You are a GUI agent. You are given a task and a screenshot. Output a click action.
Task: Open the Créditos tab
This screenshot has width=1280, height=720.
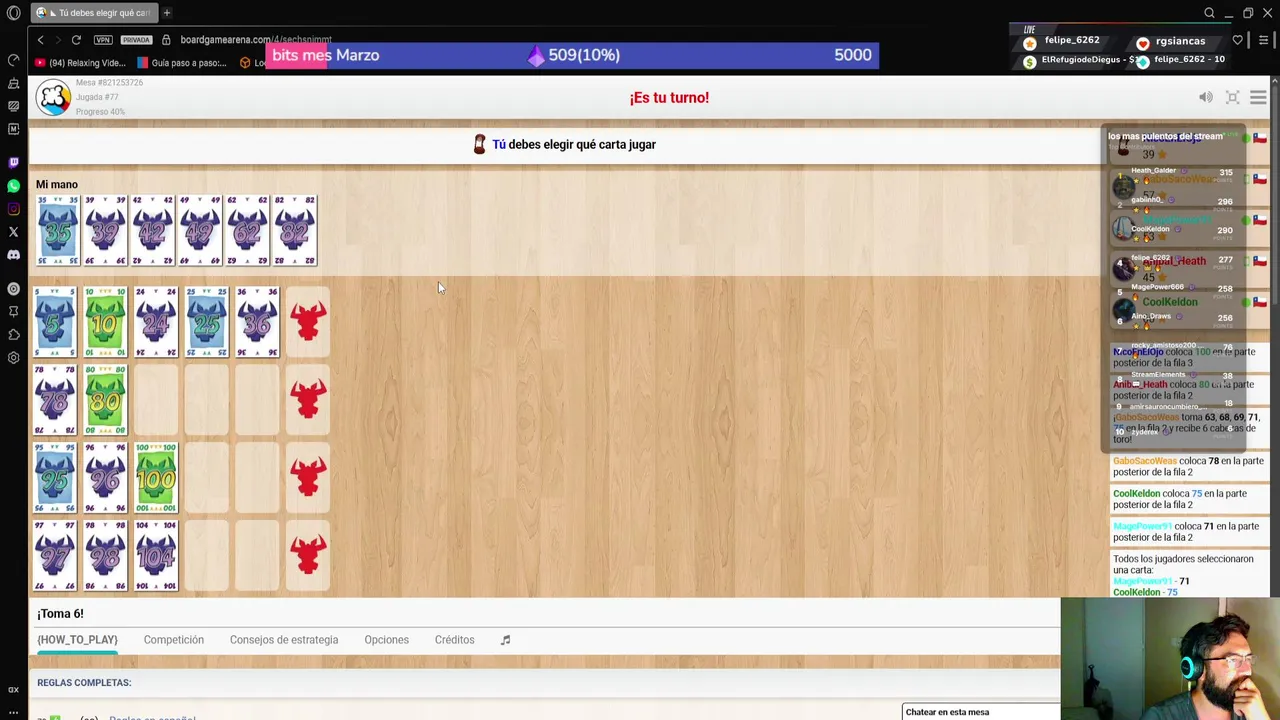454,640
